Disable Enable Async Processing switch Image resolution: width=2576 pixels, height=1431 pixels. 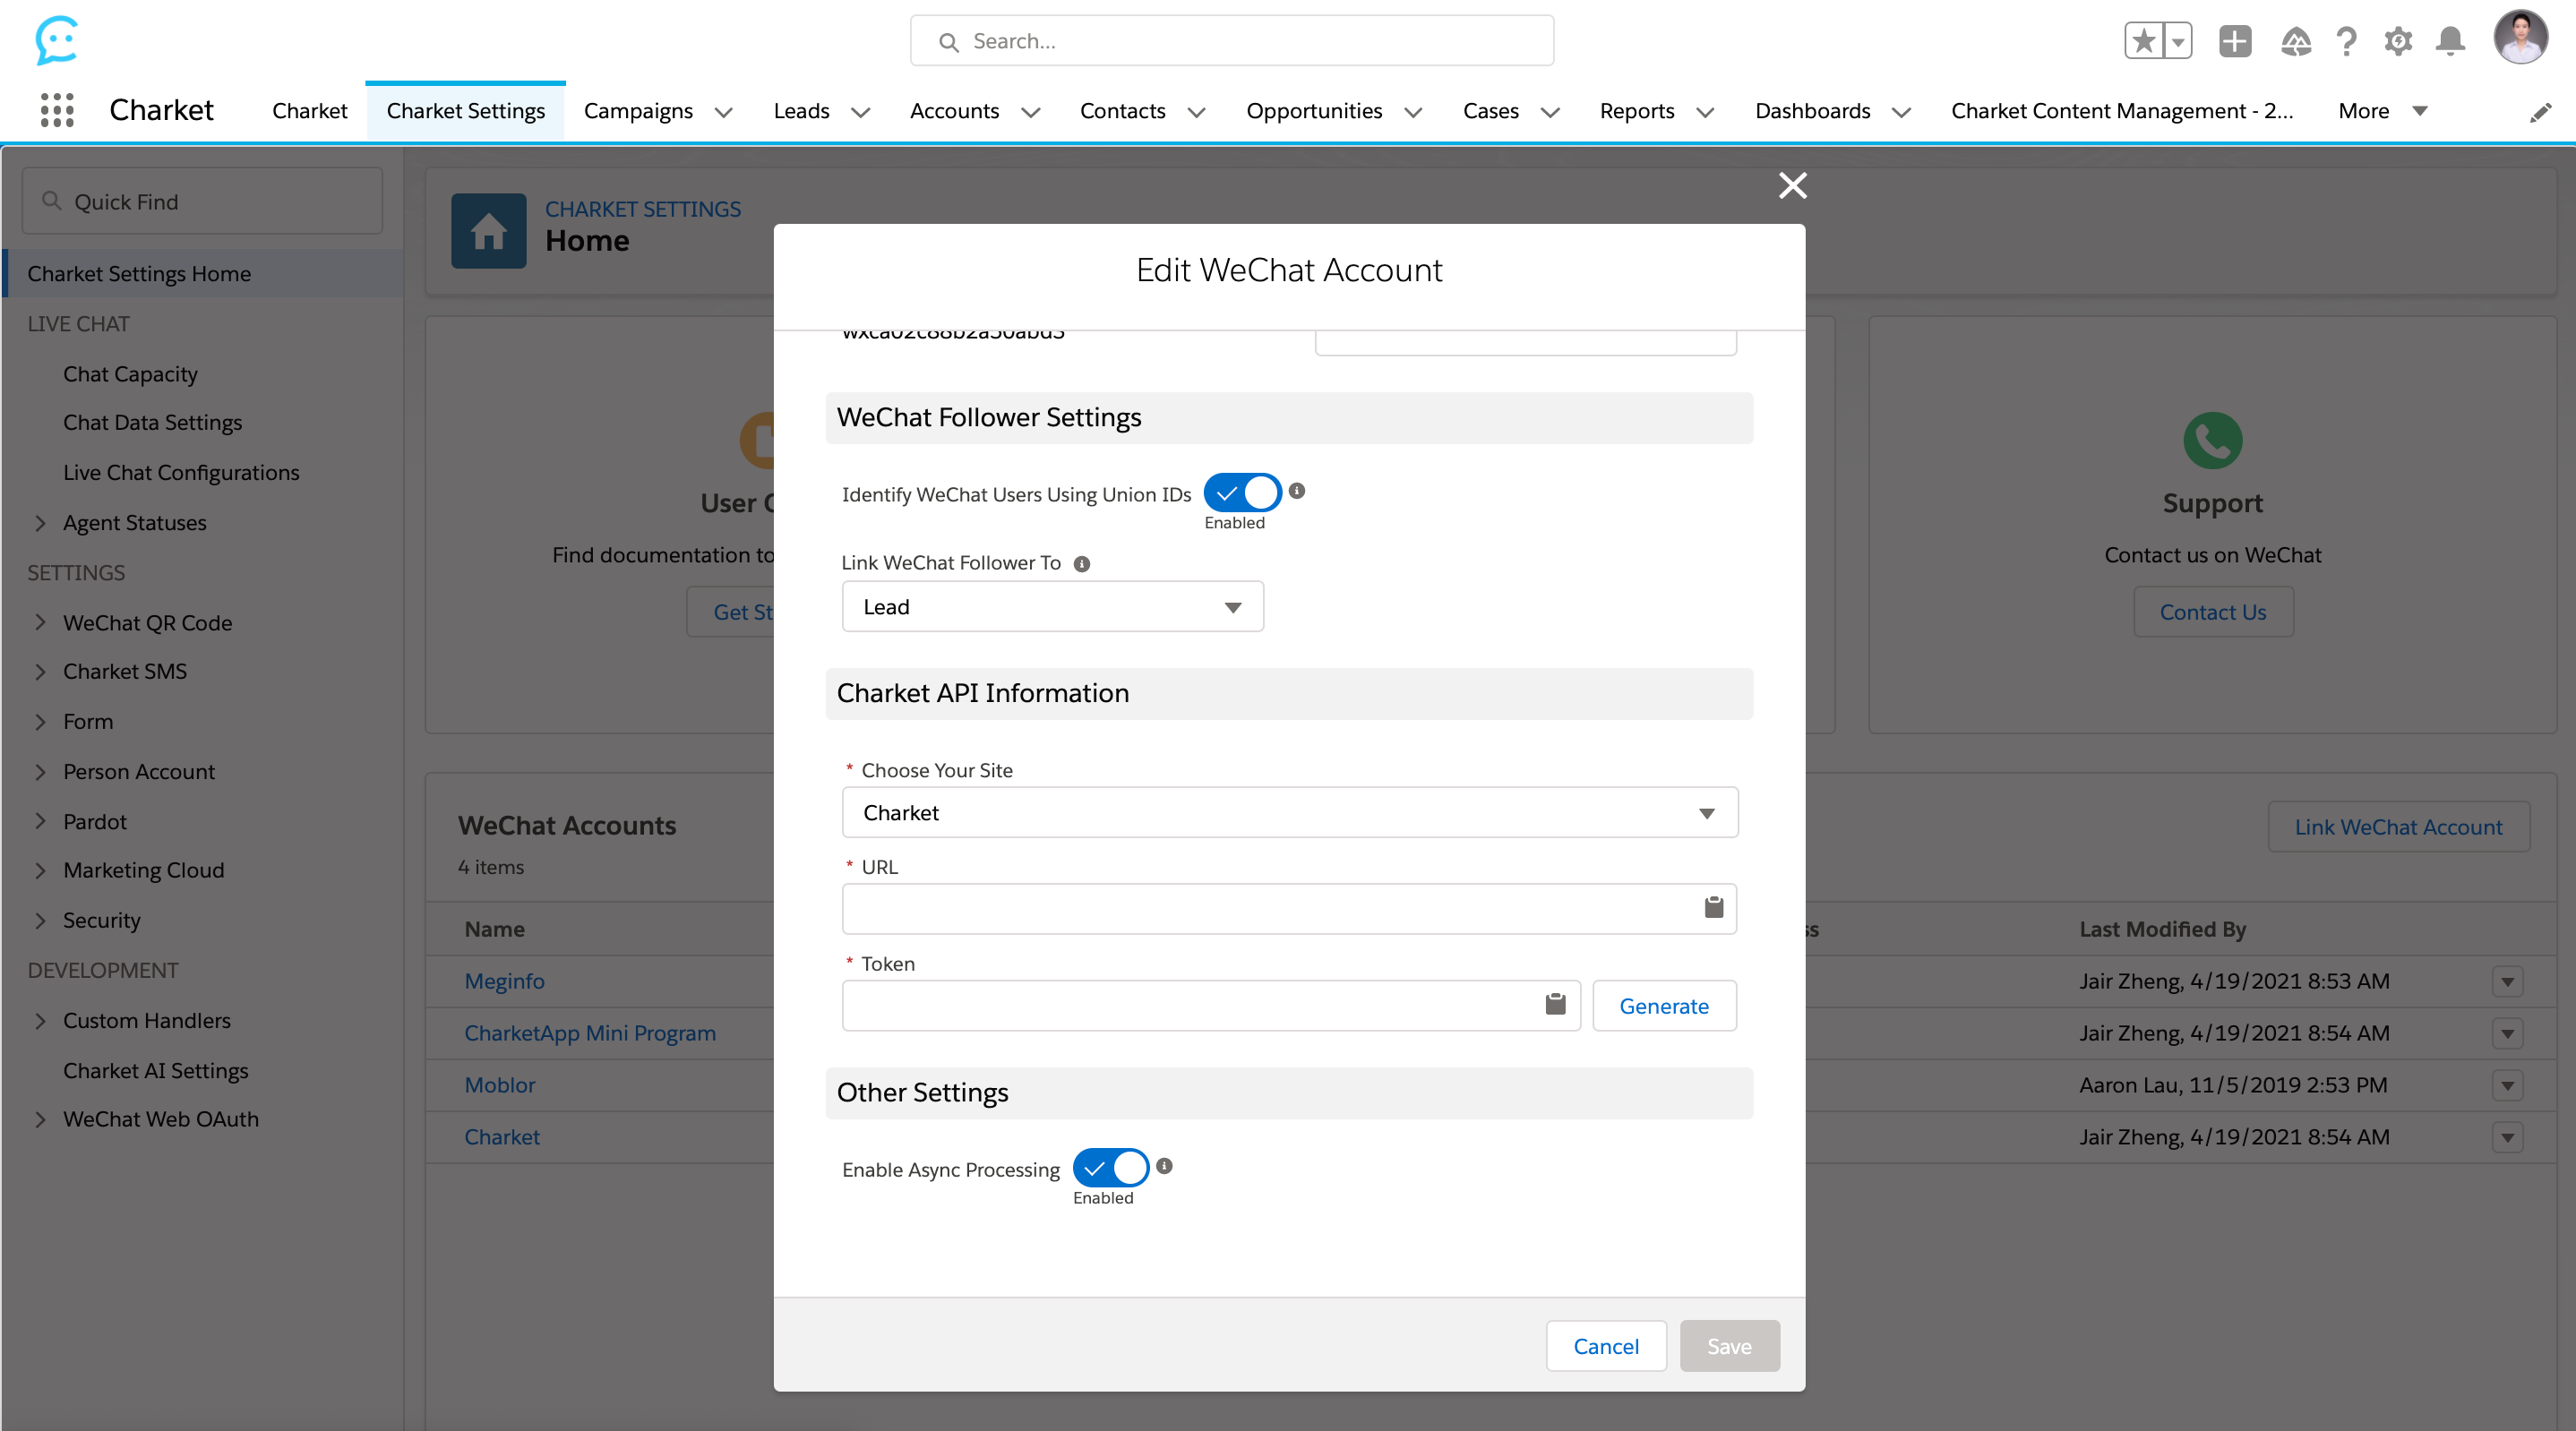click(x=1111, y=1168)
